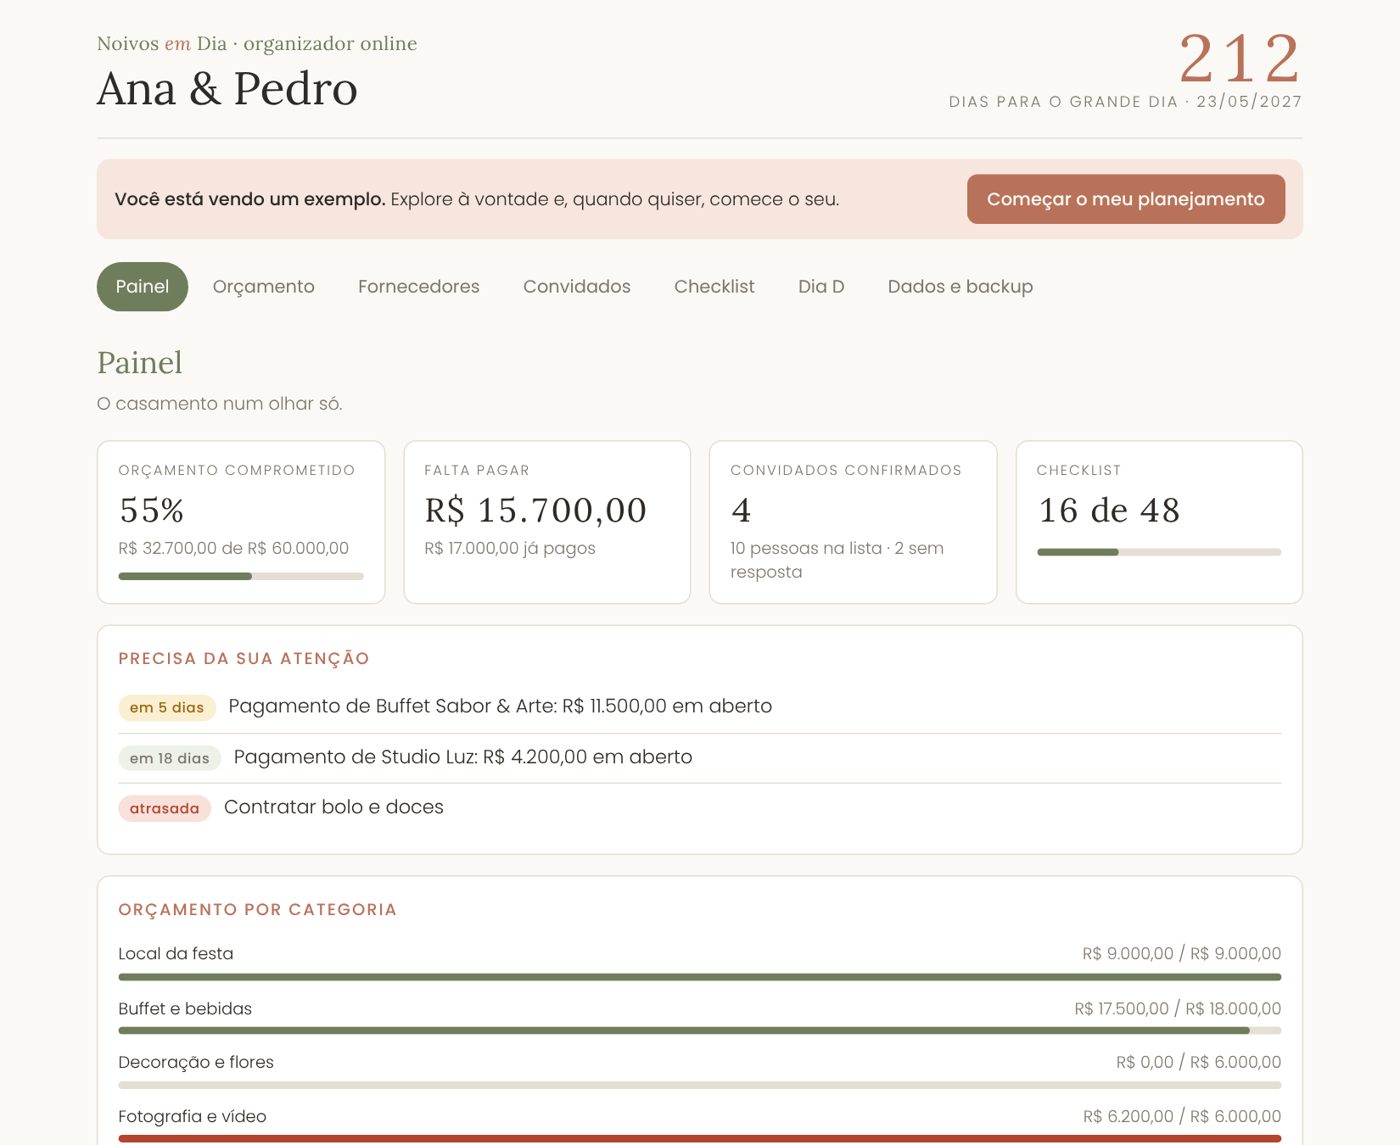Click the Checklist card progress bar

tap(1159, 552)
